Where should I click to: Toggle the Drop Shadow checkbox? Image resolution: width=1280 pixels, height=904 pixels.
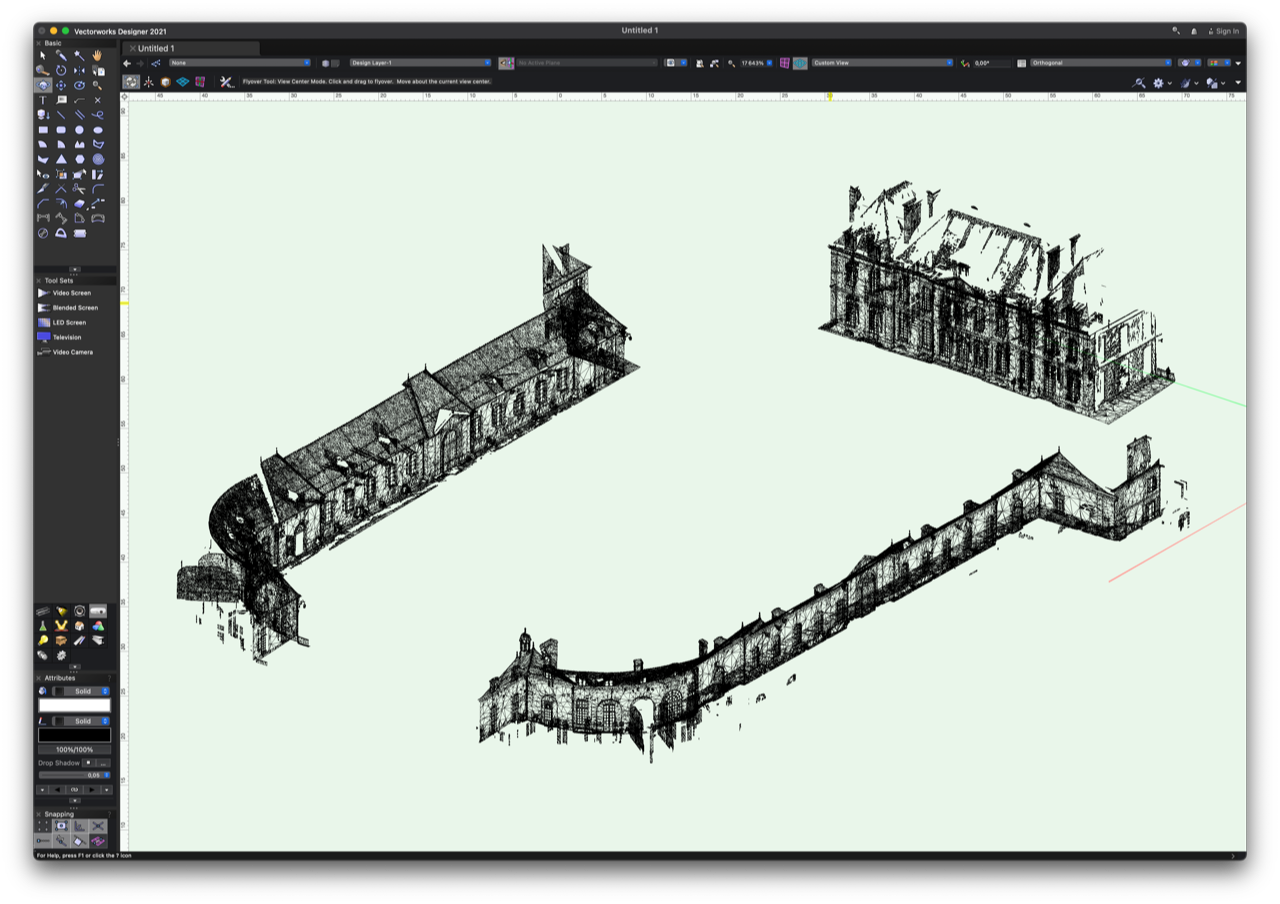coord(88,763)
